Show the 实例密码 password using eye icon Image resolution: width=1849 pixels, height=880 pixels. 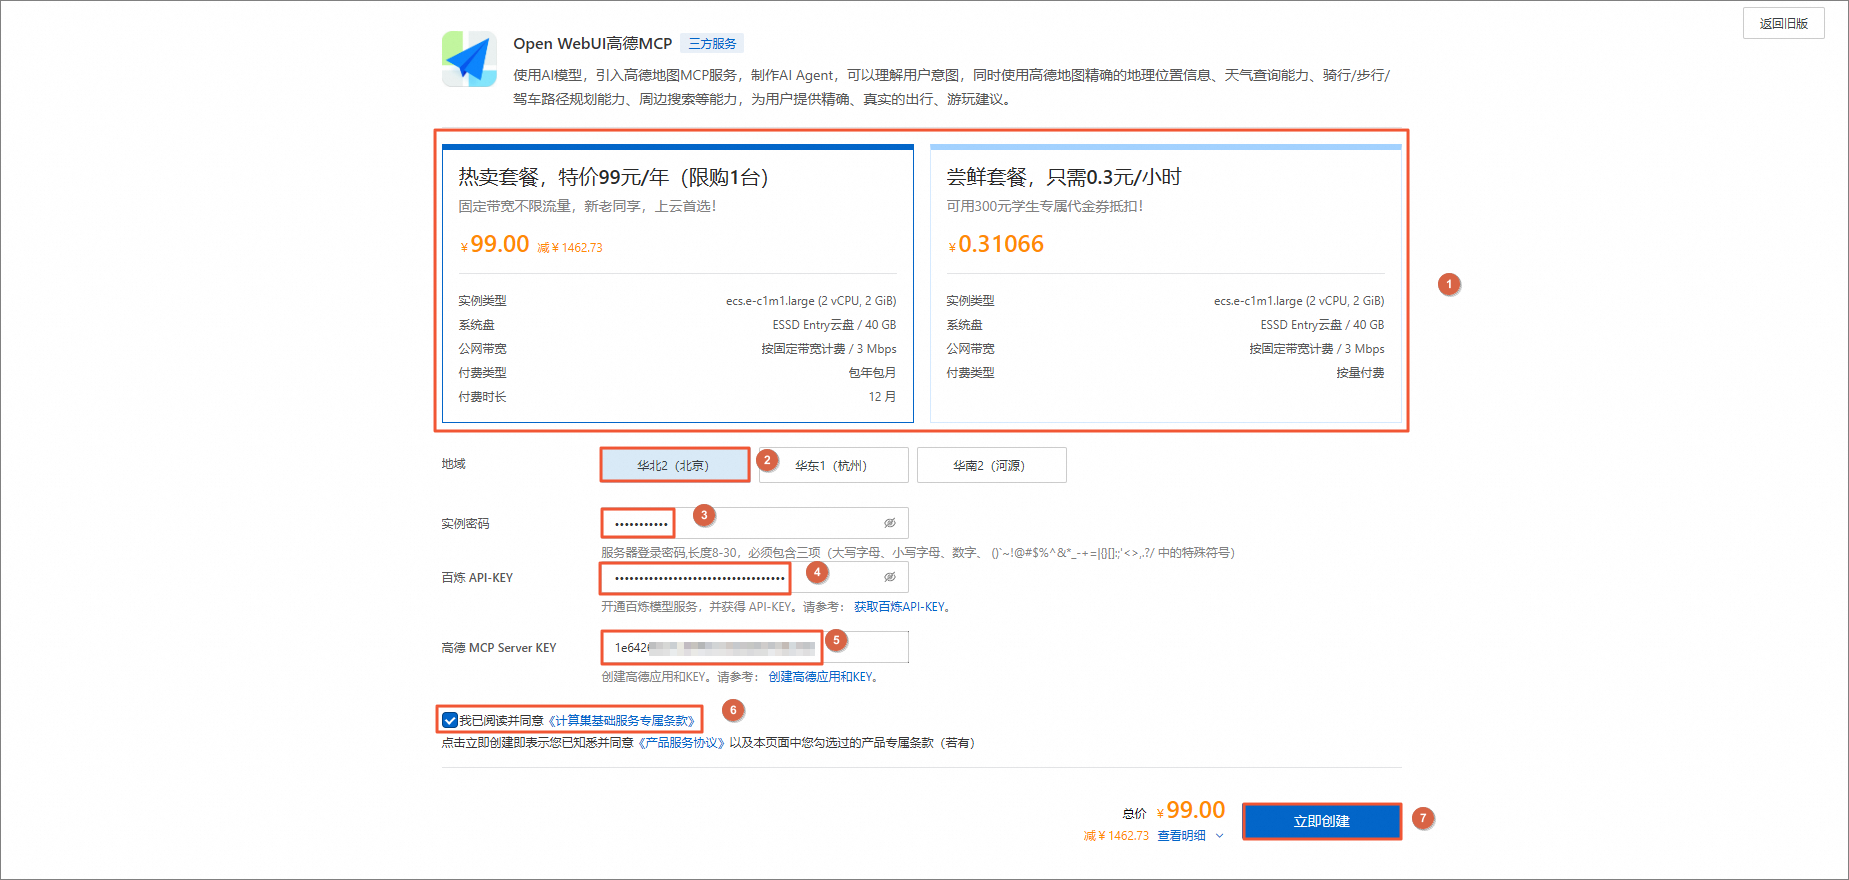pos(889,523)
